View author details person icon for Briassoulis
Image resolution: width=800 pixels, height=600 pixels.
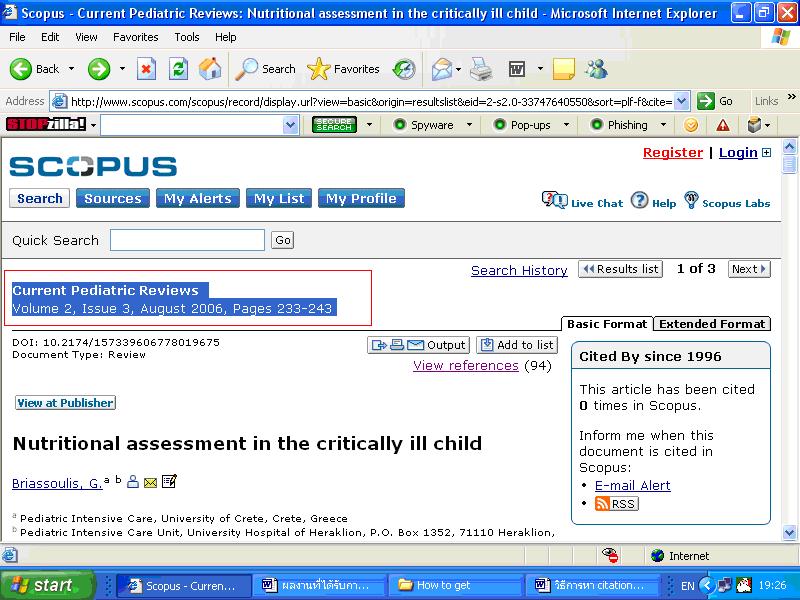[133, 481]
